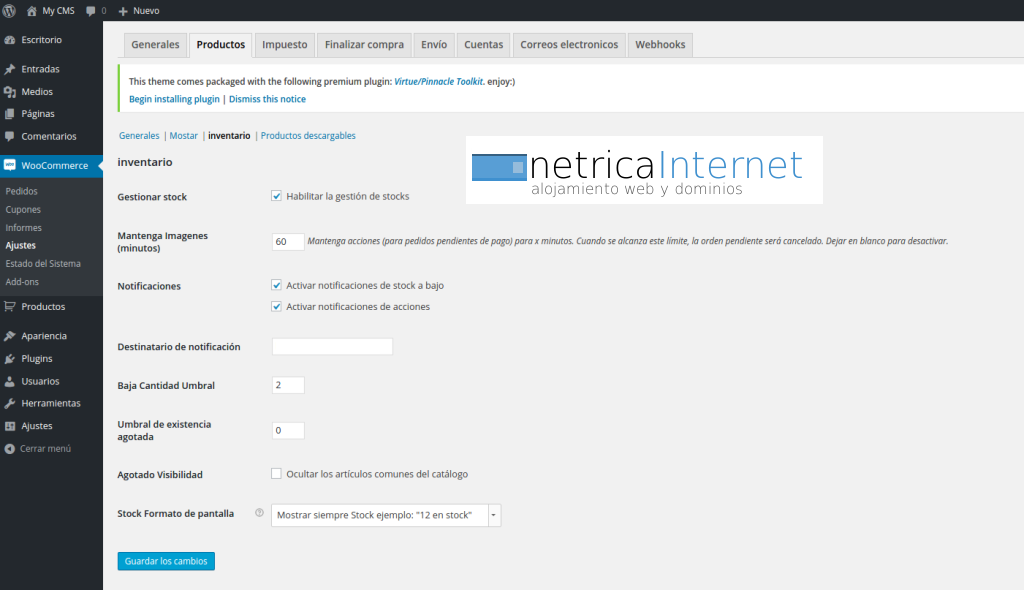
Task: Open the Cuentas tab
Action: coord(483,44)
